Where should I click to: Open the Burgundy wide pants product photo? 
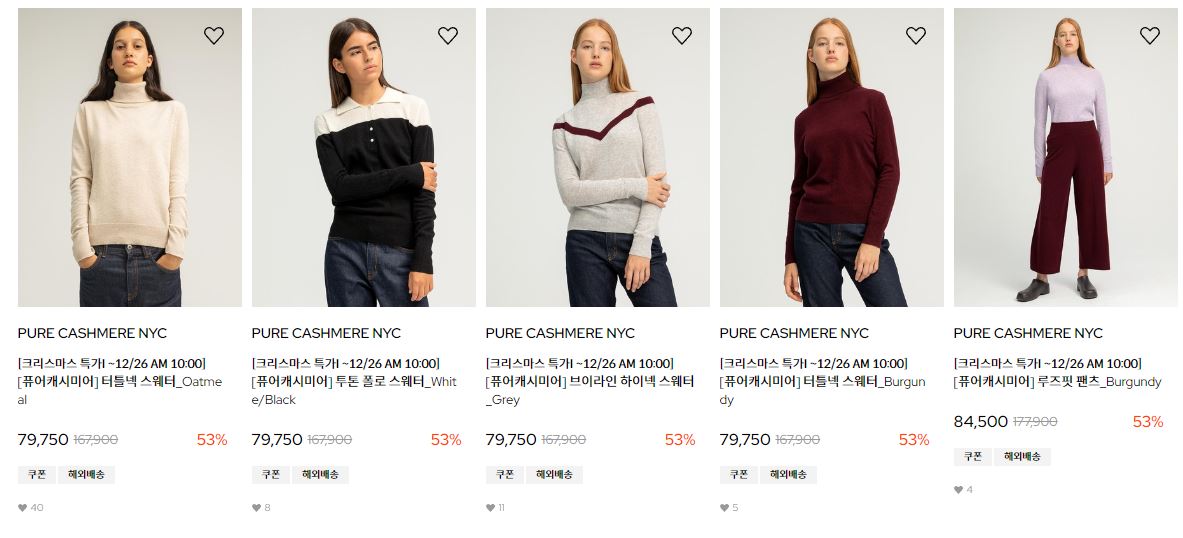(1065, 158)
